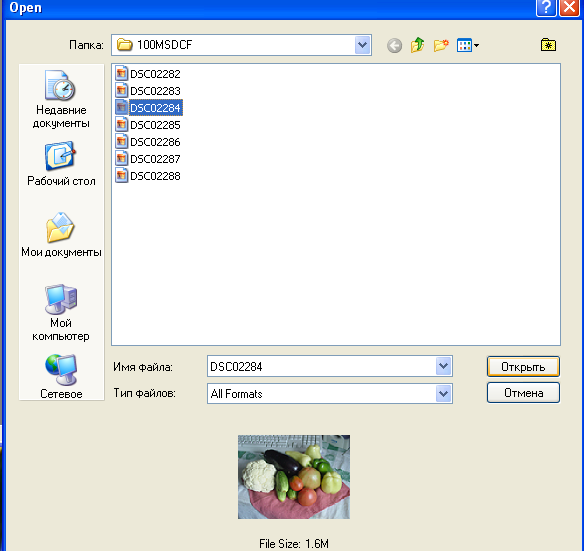Screen dimensions: 584x551
Task: Open Недавние документы in the places bar
Action: point(61,99)
